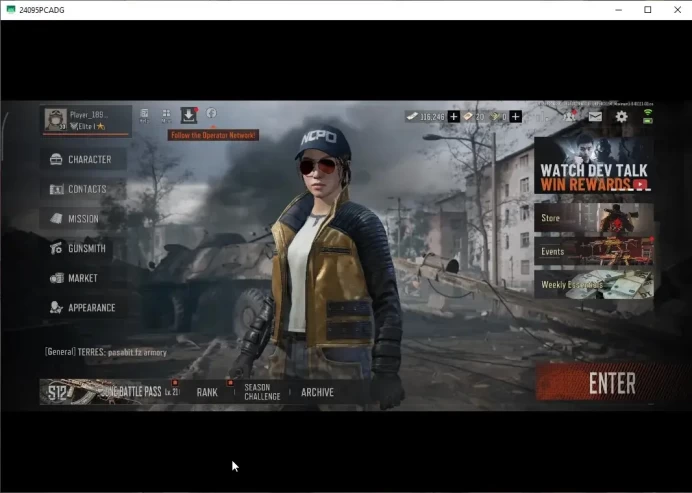Open the Weekly Essentials banner
This screenshot has height=493, width=692.
(x=594, y=285)
